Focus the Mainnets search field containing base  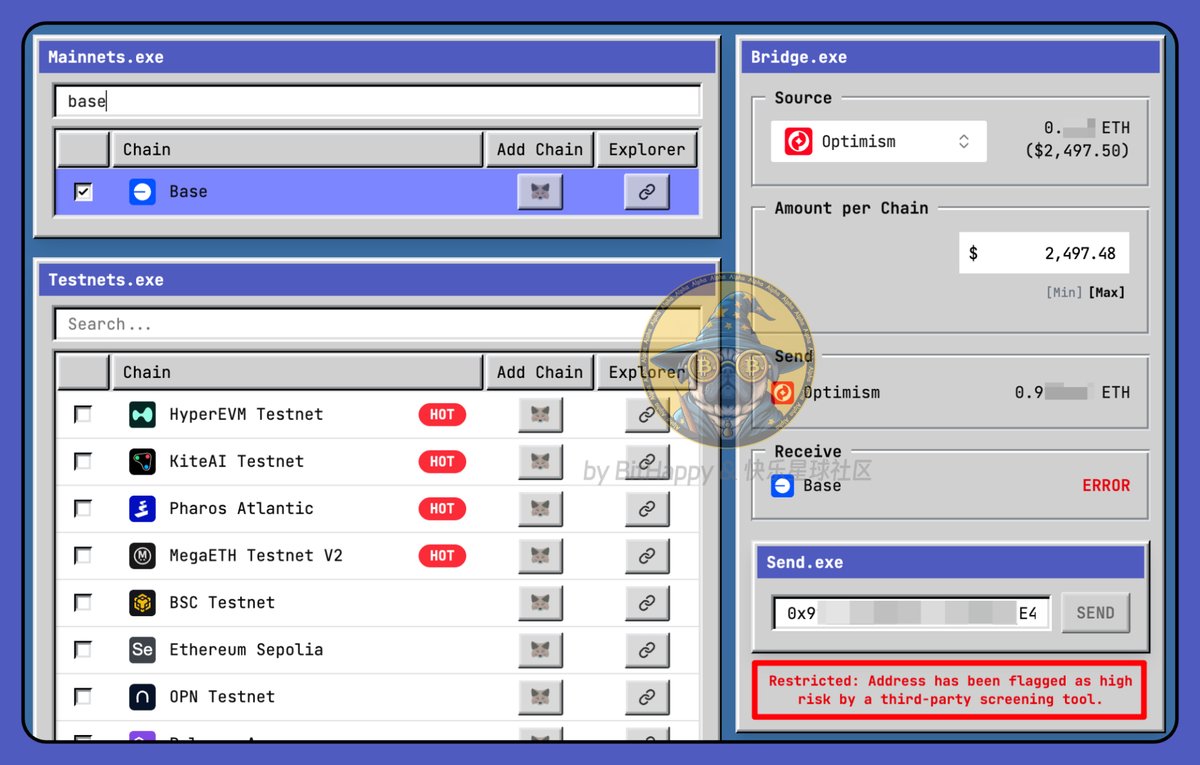pos(377,101)
